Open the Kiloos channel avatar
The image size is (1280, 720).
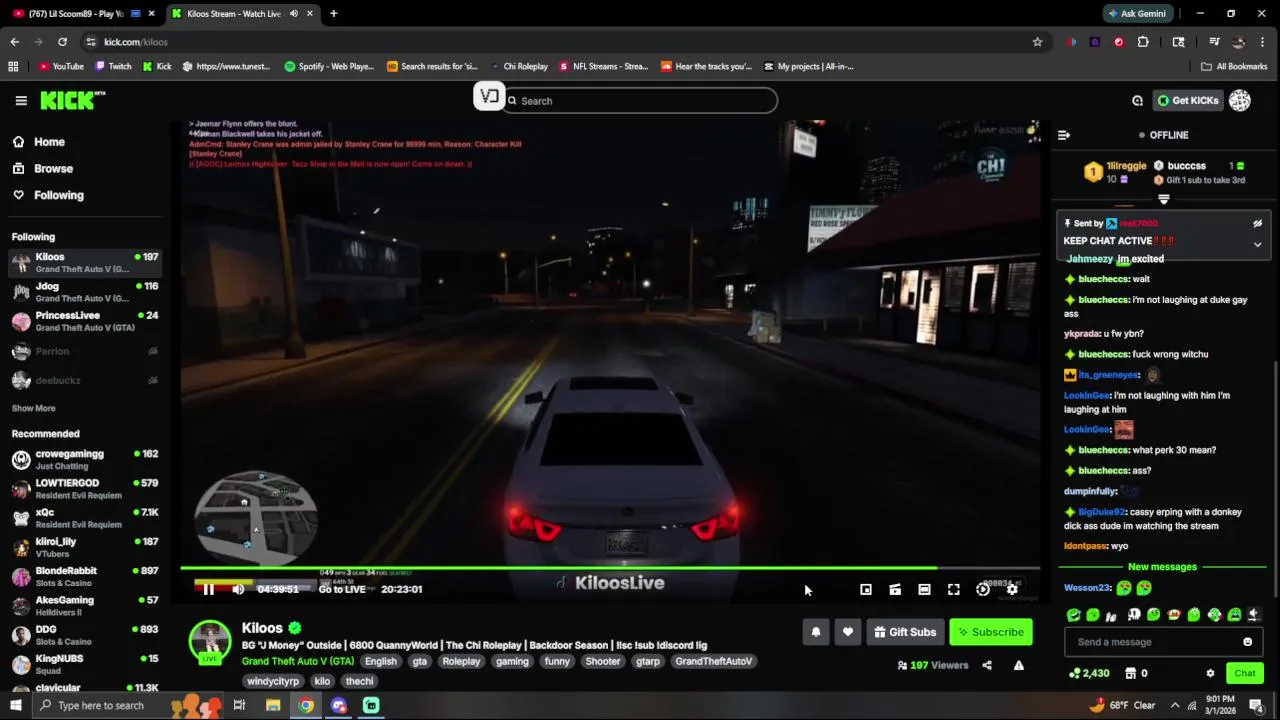[x=210, y=641]
